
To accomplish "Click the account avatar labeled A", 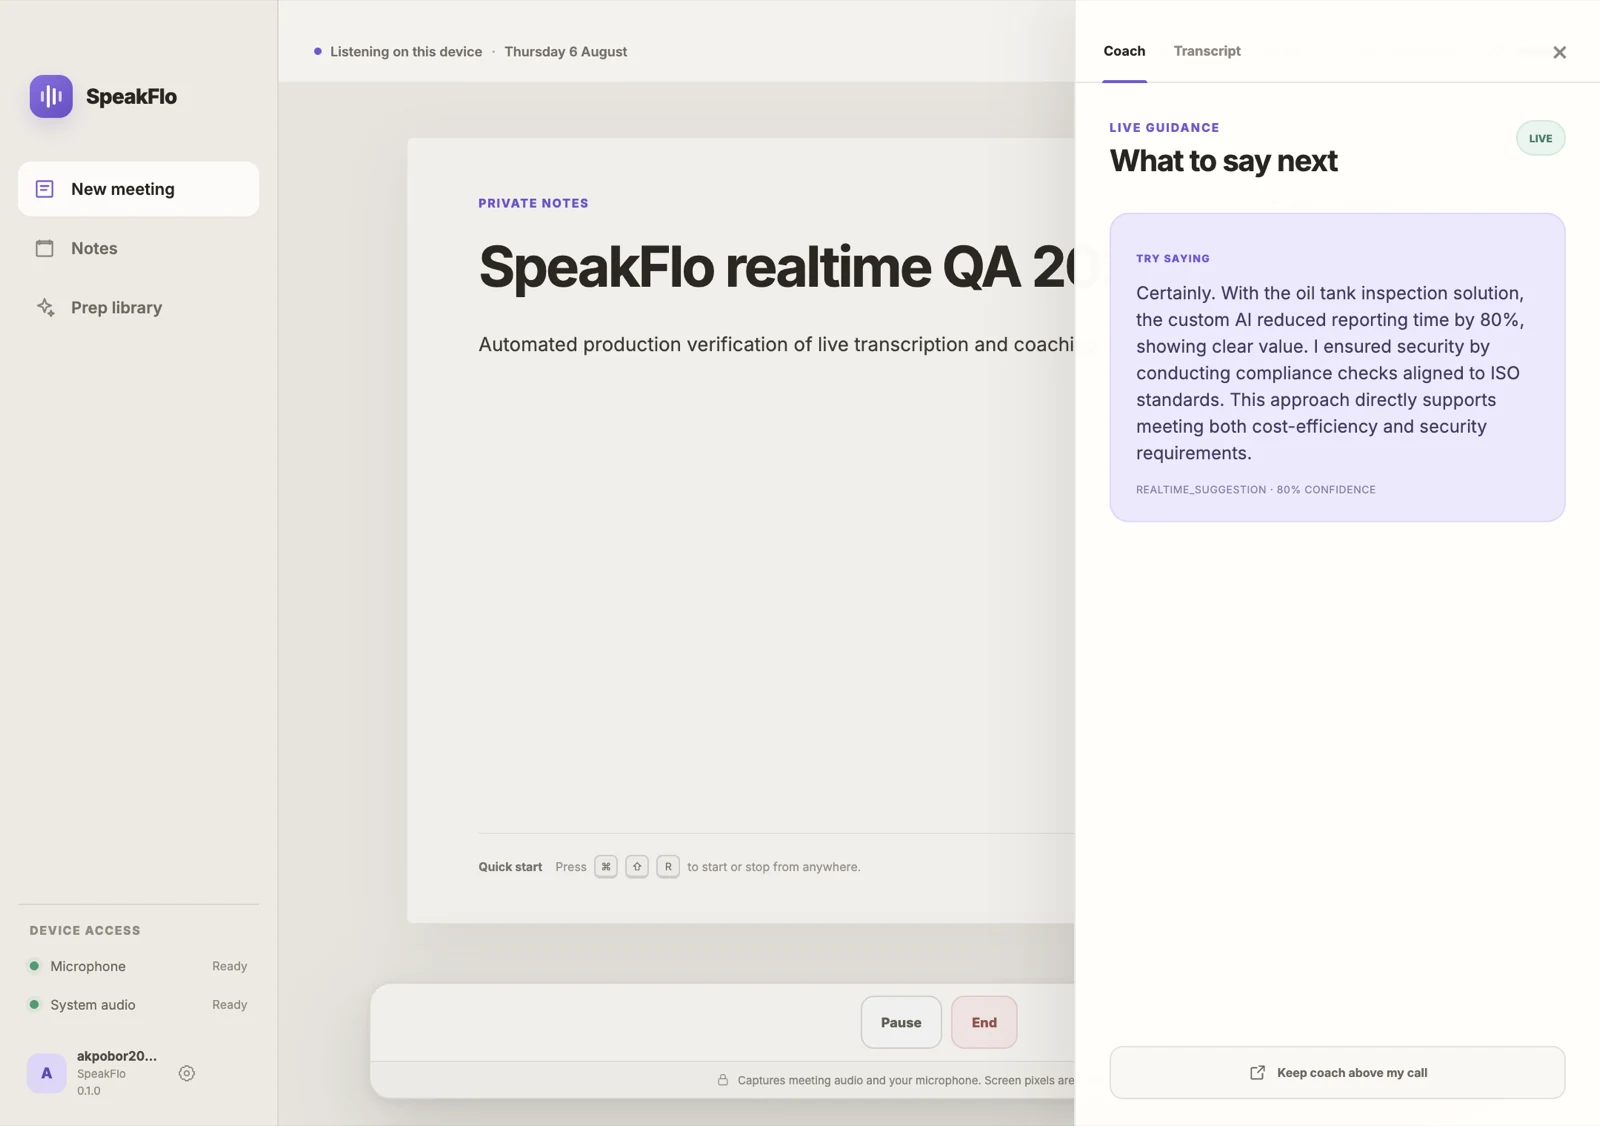I will (46, 1073).
